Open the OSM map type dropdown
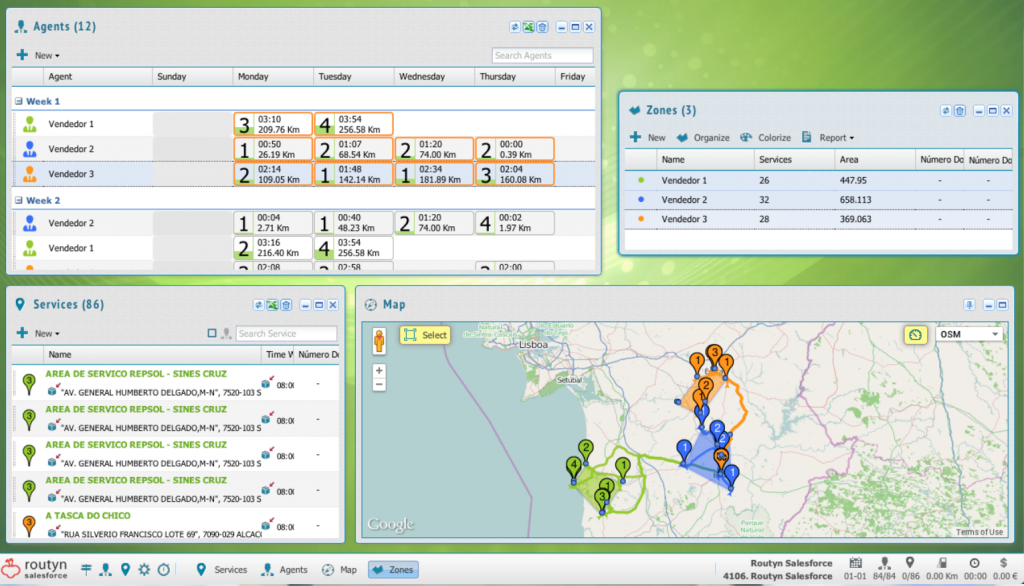1024x586 pixels. (x=968, y=334)
